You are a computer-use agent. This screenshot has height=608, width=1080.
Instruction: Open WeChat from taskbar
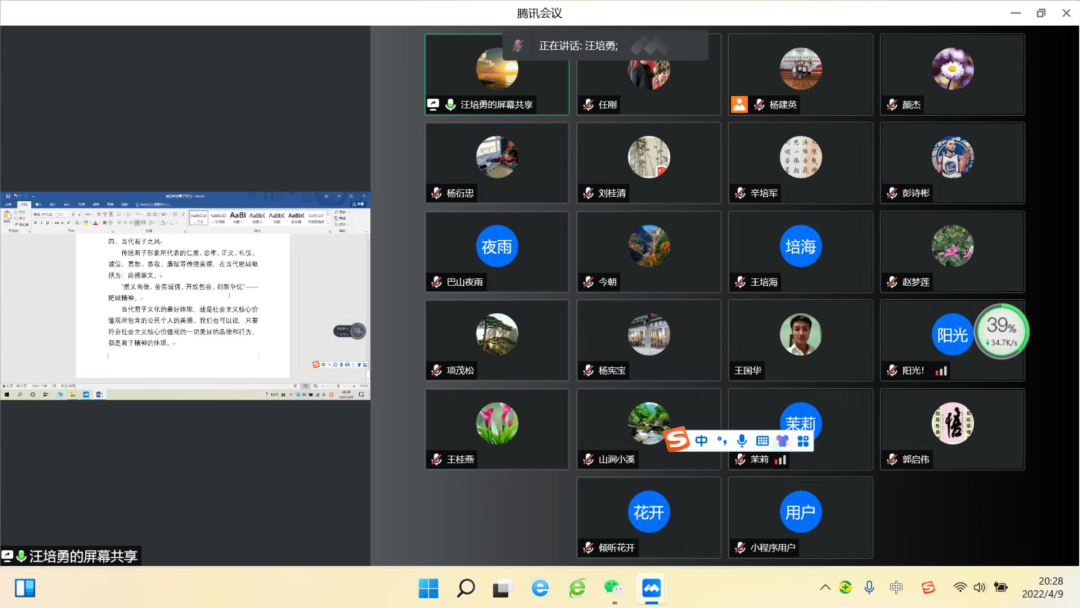[614, 588]
